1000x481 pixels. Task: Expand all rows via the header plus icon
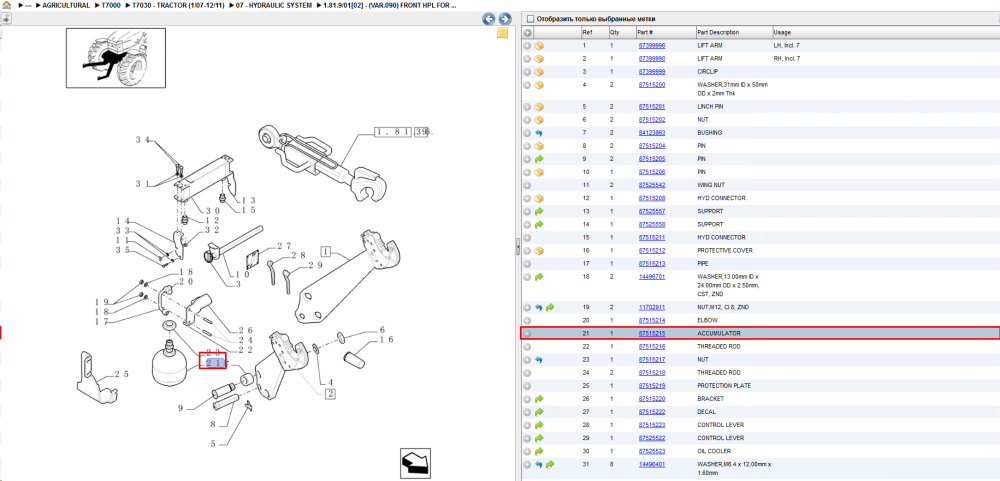[527, 33]
